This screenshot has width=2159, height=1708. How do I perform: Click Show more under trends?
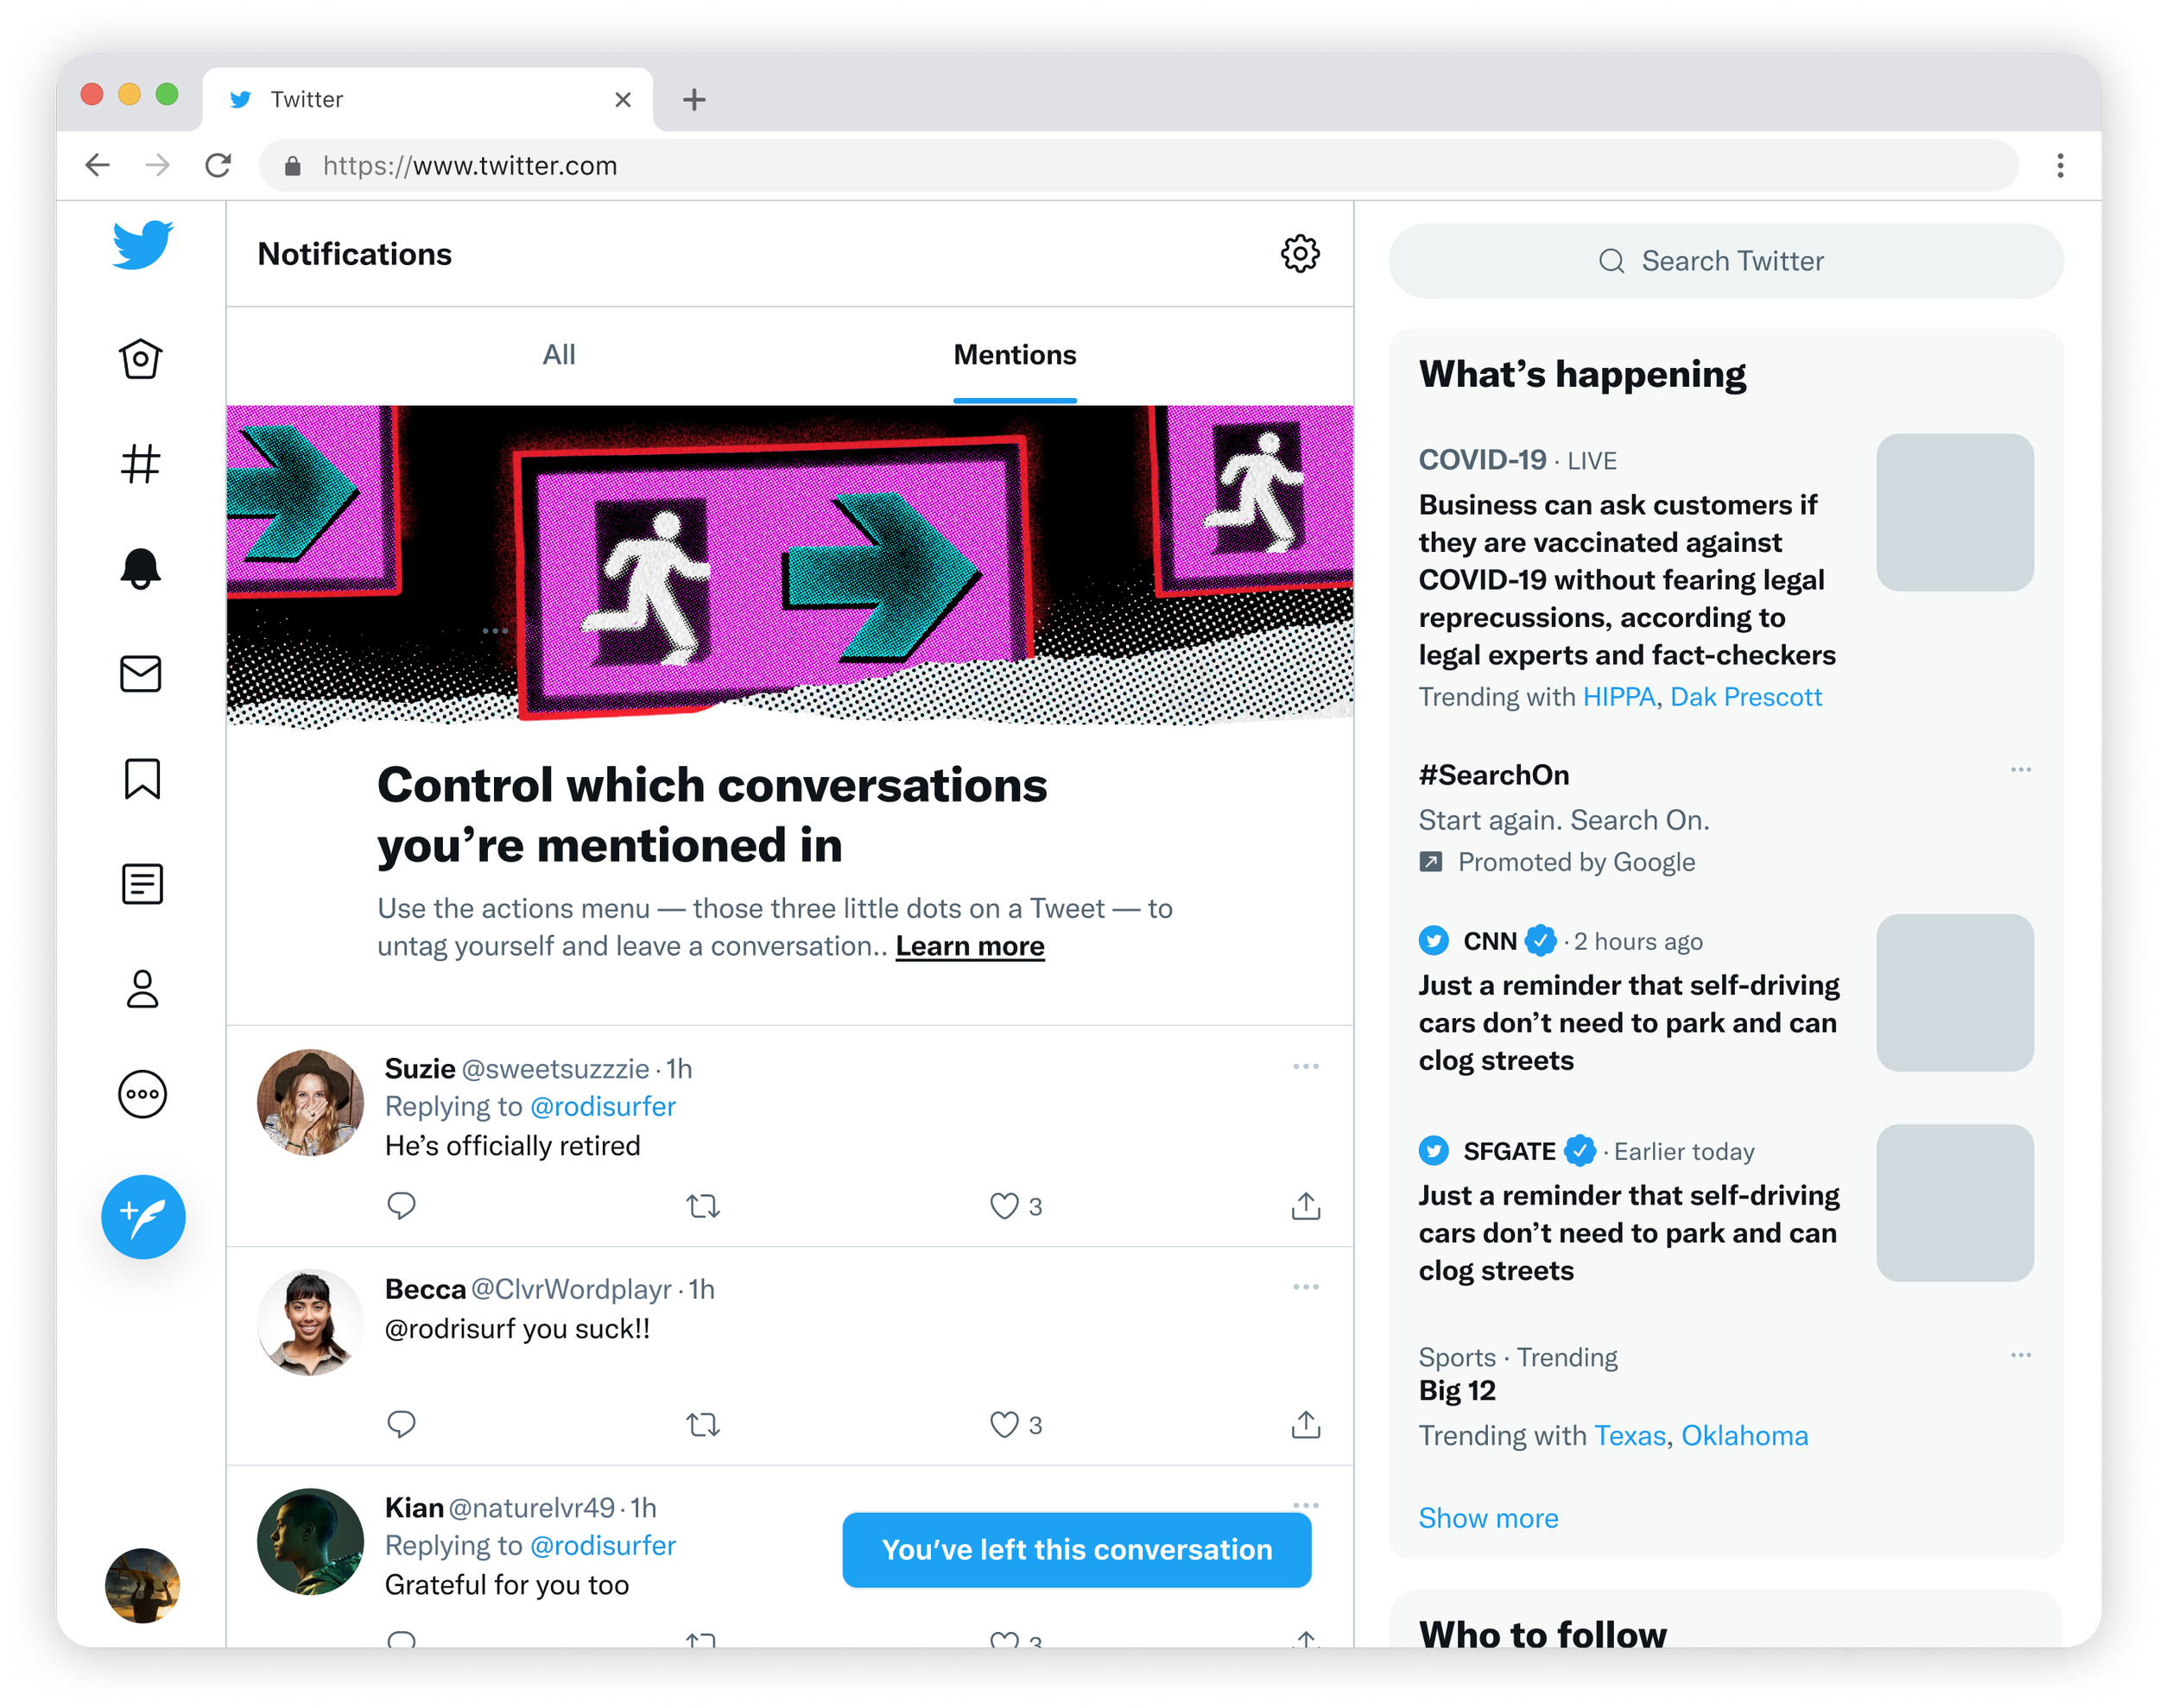[x=1487, y=1518]
